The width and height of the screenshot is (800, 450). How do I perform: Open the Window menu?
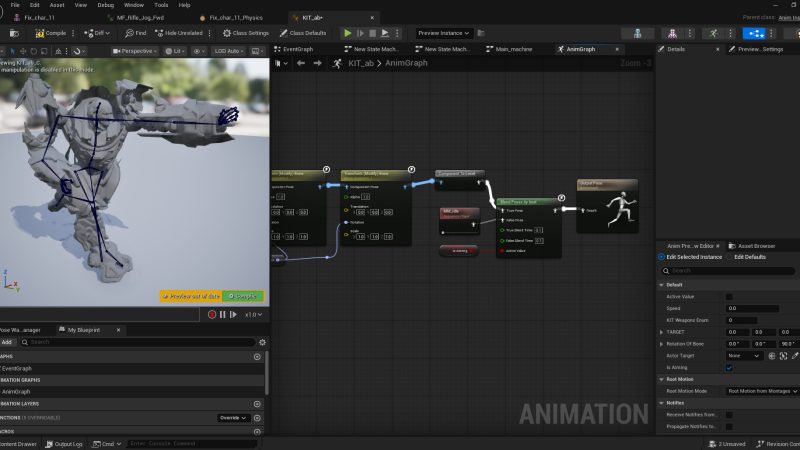[x=133, y=5]
